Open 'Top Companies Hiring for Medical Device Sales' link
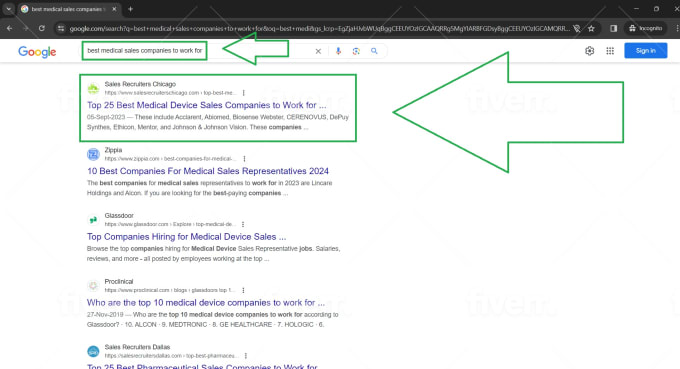Image resolution: width=680 pixels, height=369 pixels. [186, 237]
